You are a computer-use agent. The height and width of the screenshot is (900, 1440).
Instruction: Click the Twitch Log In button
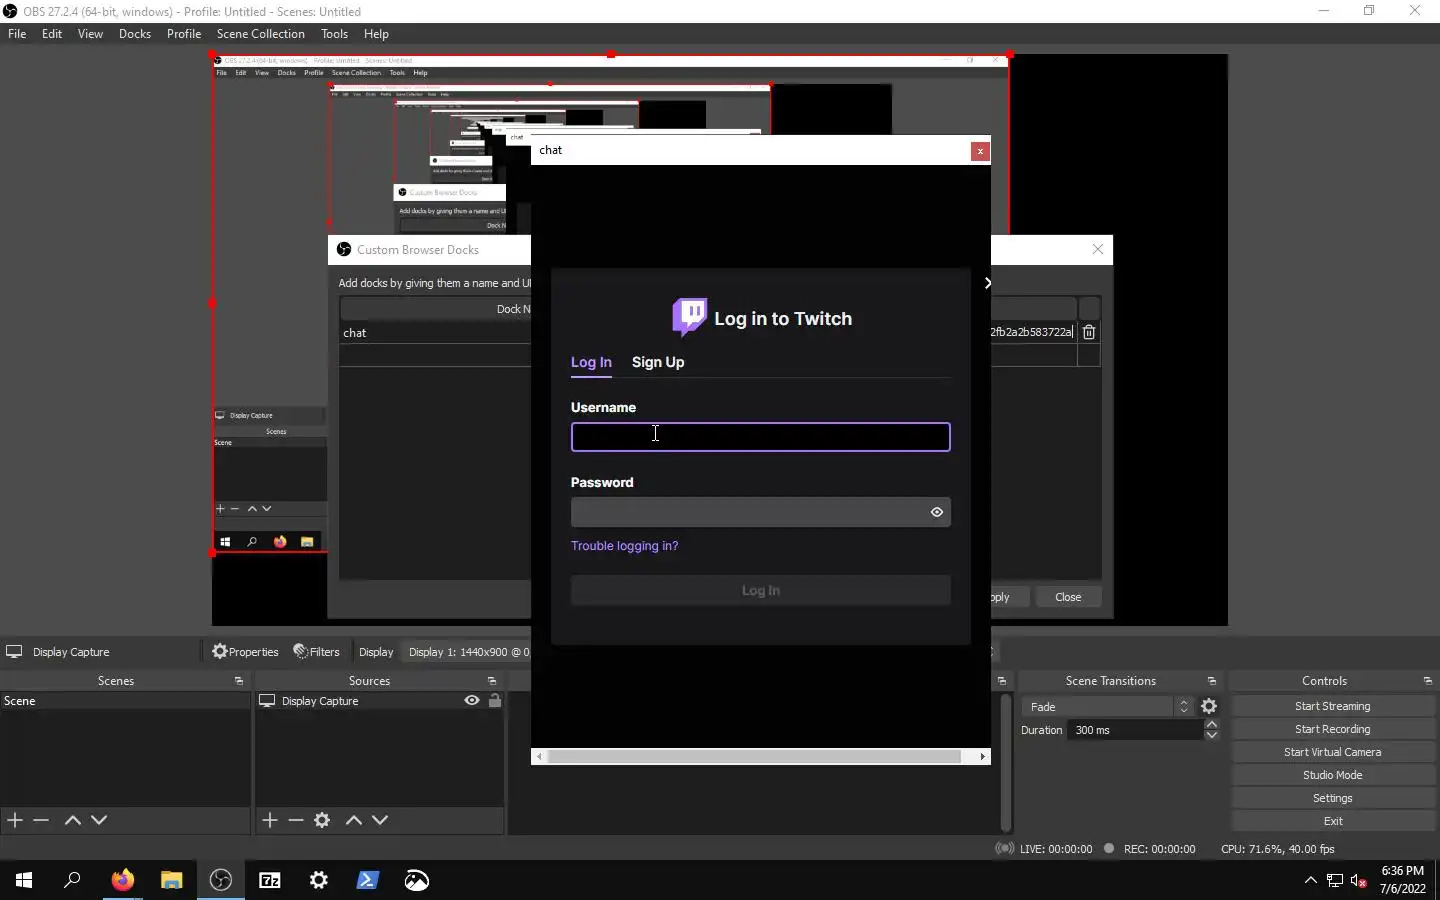point(760,590)
